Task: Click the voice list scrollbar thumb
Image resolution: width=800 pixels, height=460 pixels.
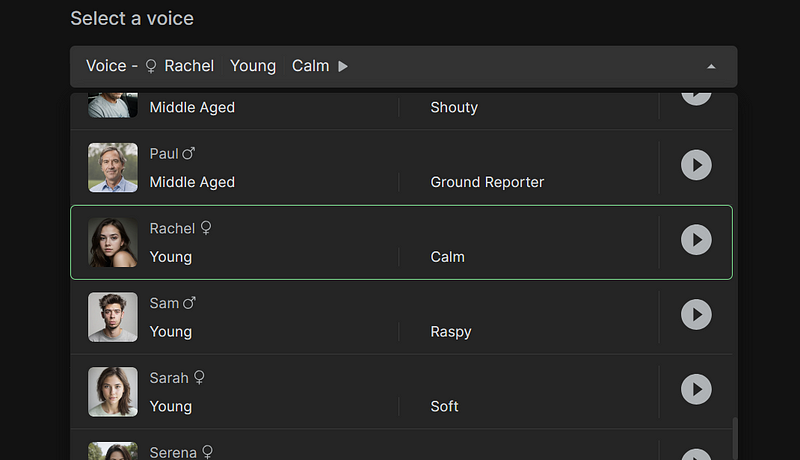Action: point(735,439)
